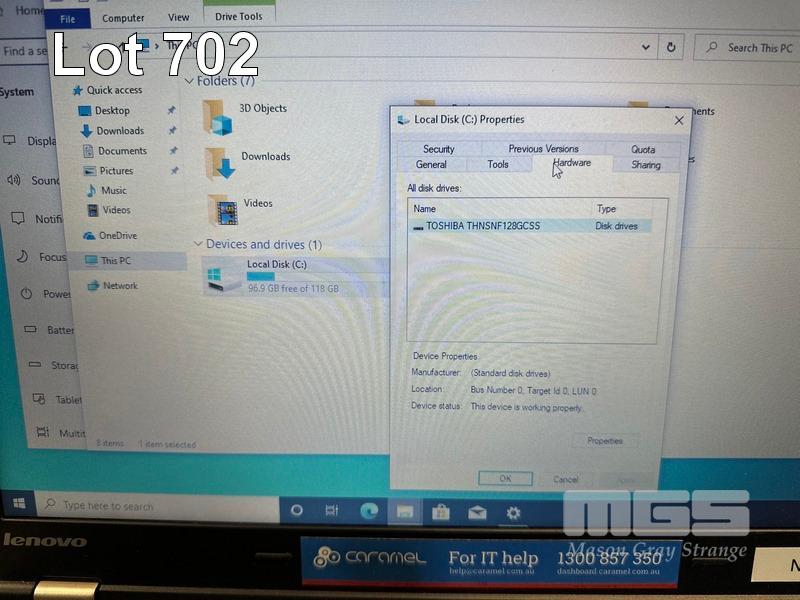Open Microsoft Store from the taskbar
Viewport: 800px width, 600px height.
click(x=440, y=512)
